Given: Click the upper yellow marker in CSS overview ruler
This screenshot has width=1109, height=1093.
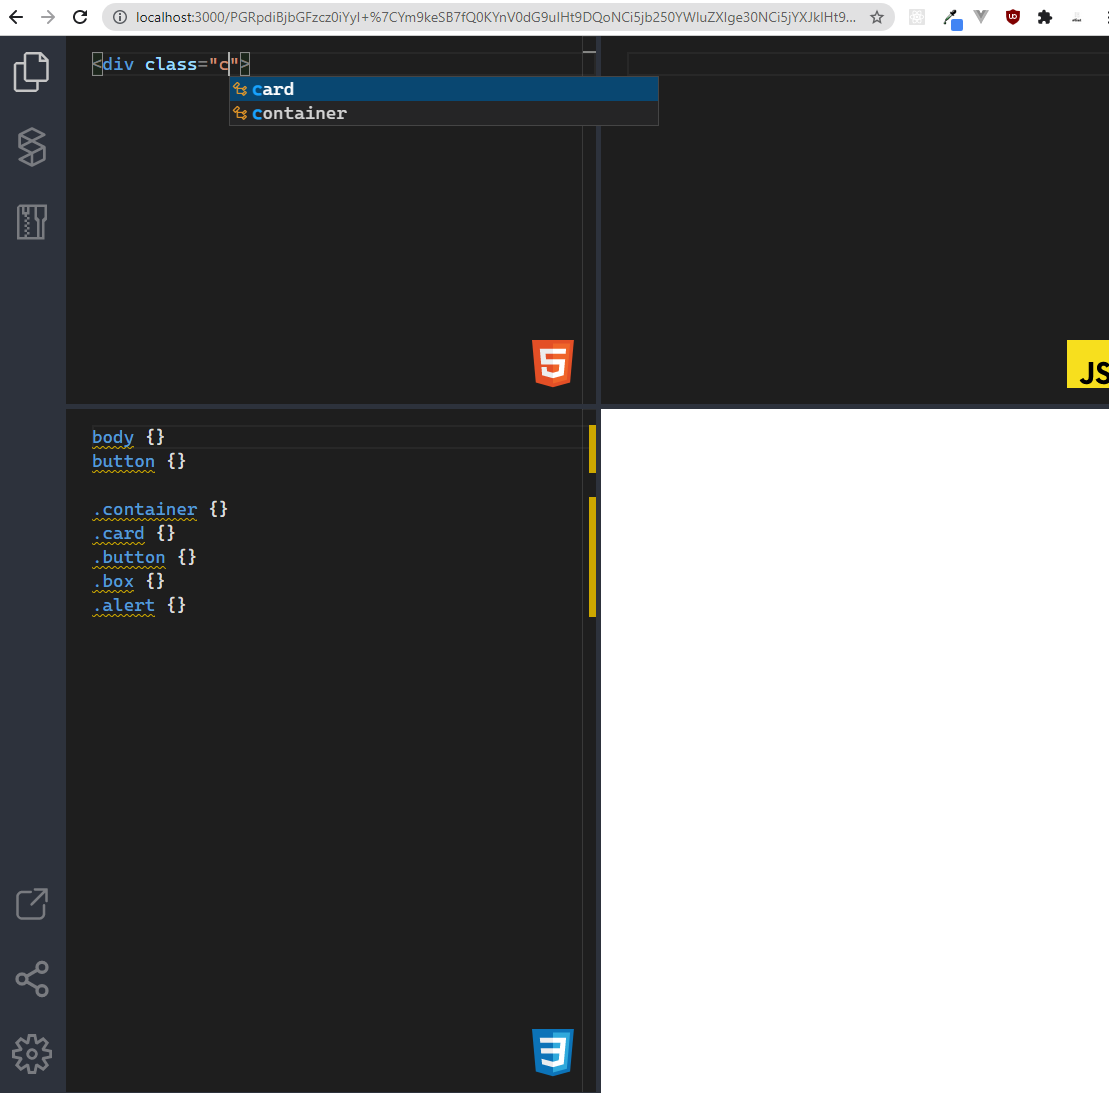Looking at the screenshot, I should tap(592, 449).
